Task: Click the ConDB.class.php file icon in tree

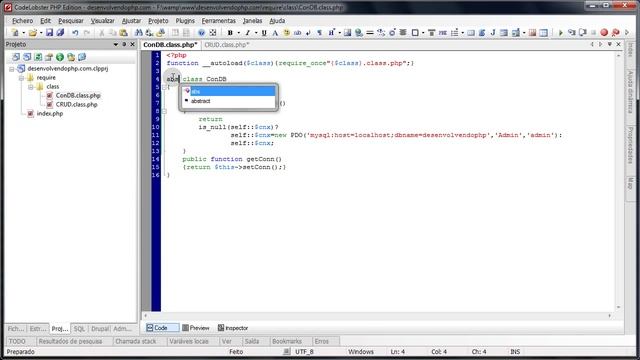Action: tap(49, 96)
